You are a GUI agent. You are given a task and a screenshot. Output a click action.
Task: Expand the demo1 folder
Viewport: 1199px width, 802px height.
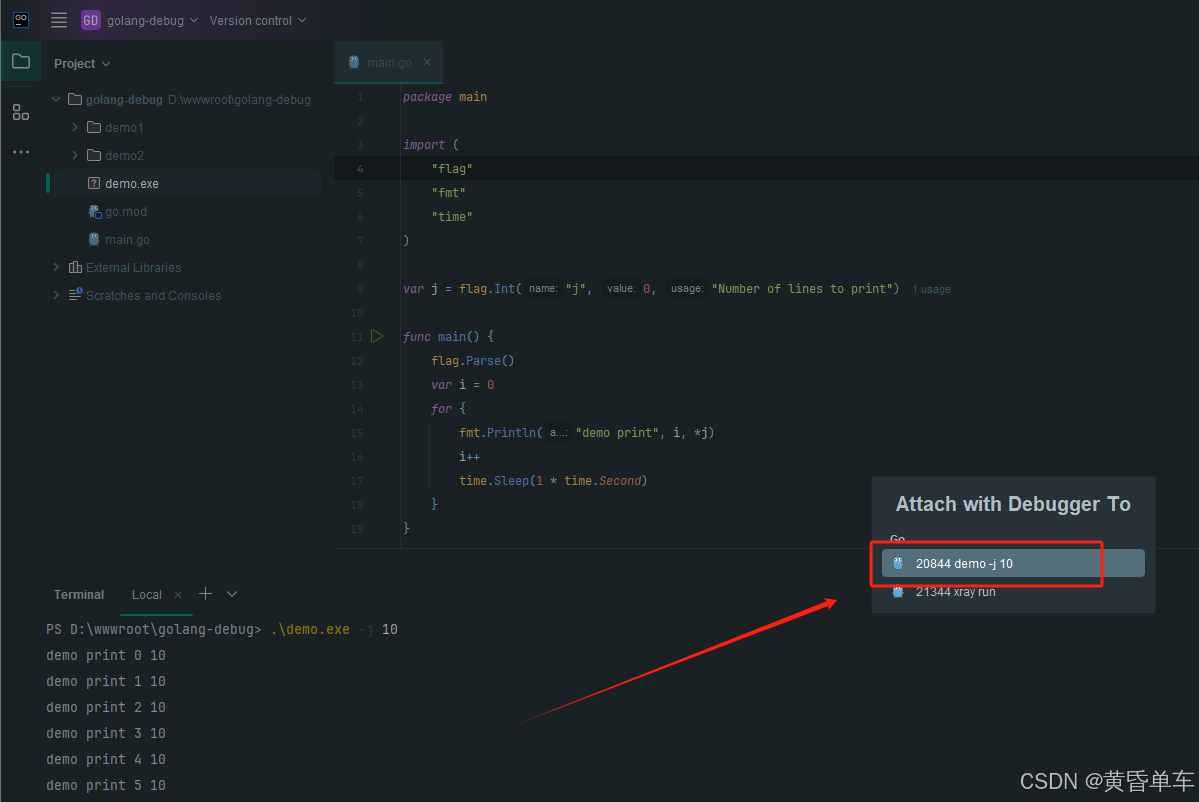point(76,127)
